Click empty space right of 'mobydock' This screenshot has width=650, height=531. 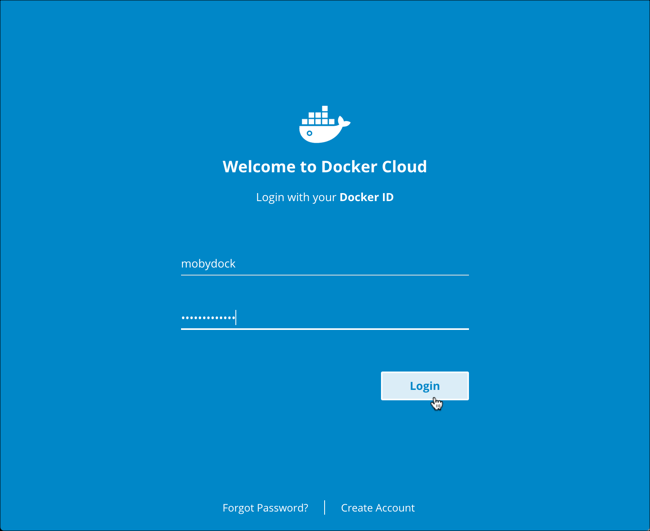tap(350, 264)
